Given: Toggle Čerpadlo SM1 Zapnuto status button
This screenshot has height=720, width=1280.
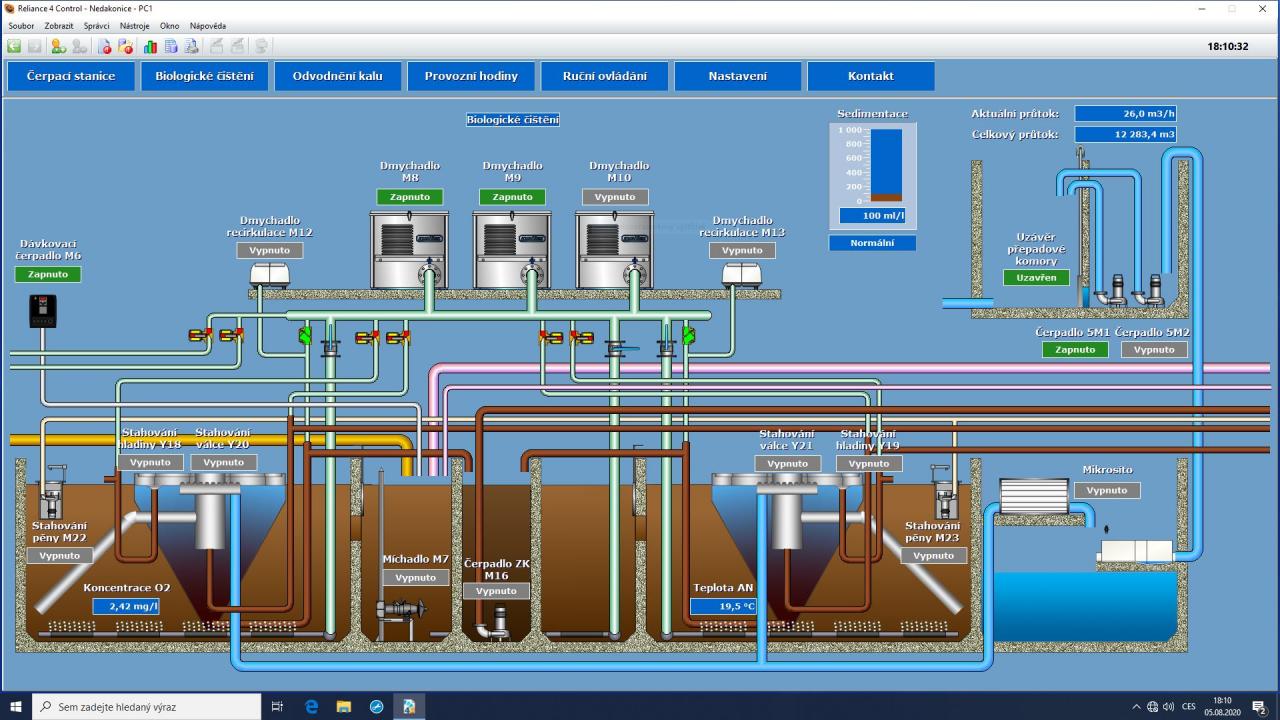Looking at the screenshot, I should tap(1075, 350).
